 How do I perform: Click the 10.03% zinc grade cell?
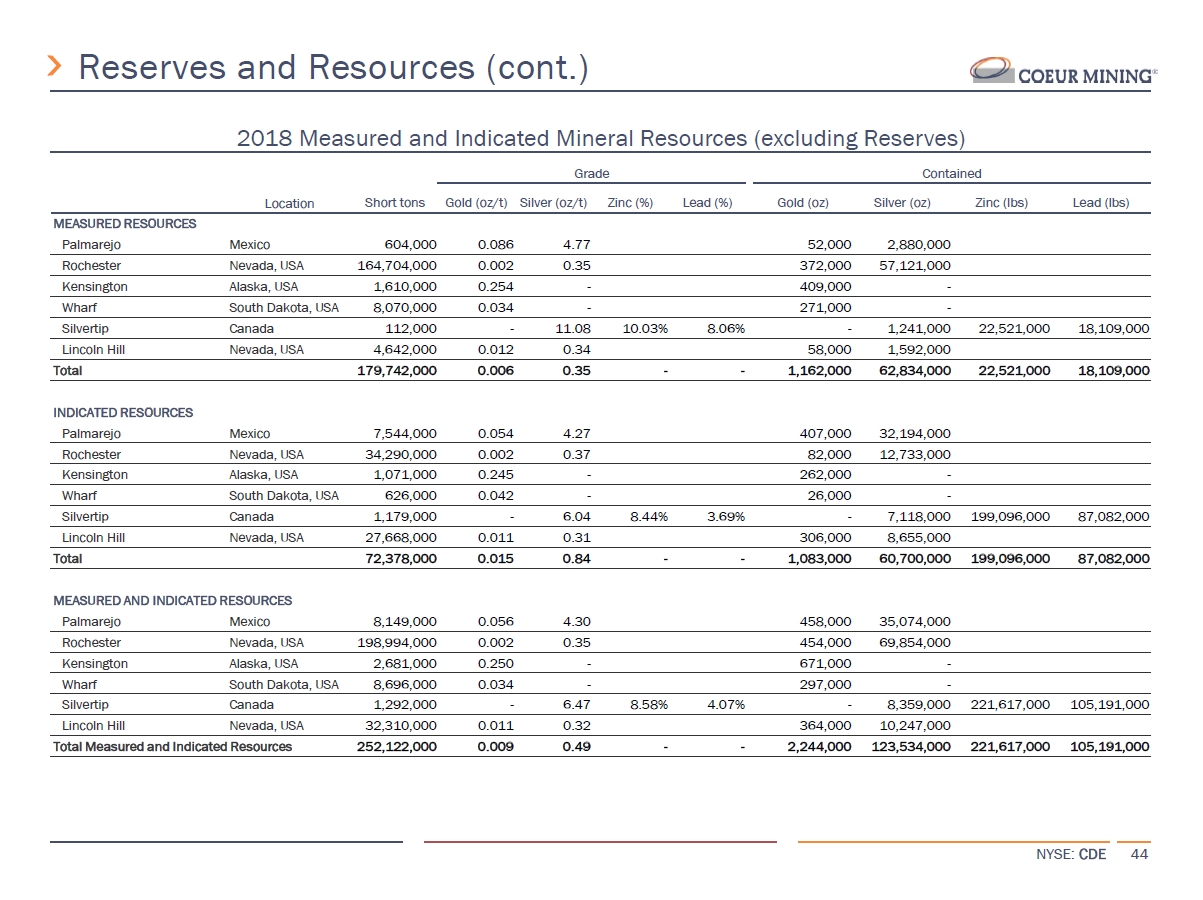pos(630,328)
